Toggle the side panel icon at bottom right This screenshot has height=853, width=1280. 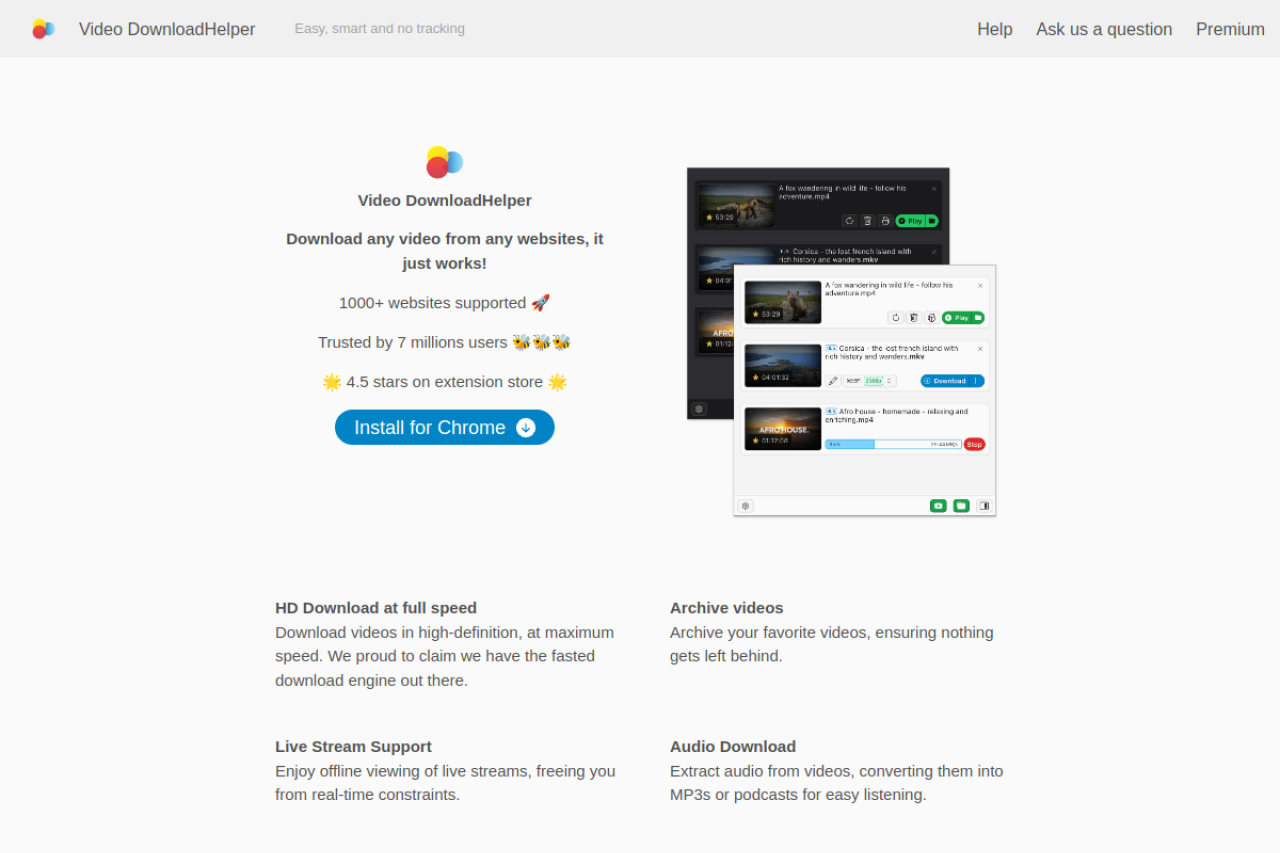click(x=985, y=506)
